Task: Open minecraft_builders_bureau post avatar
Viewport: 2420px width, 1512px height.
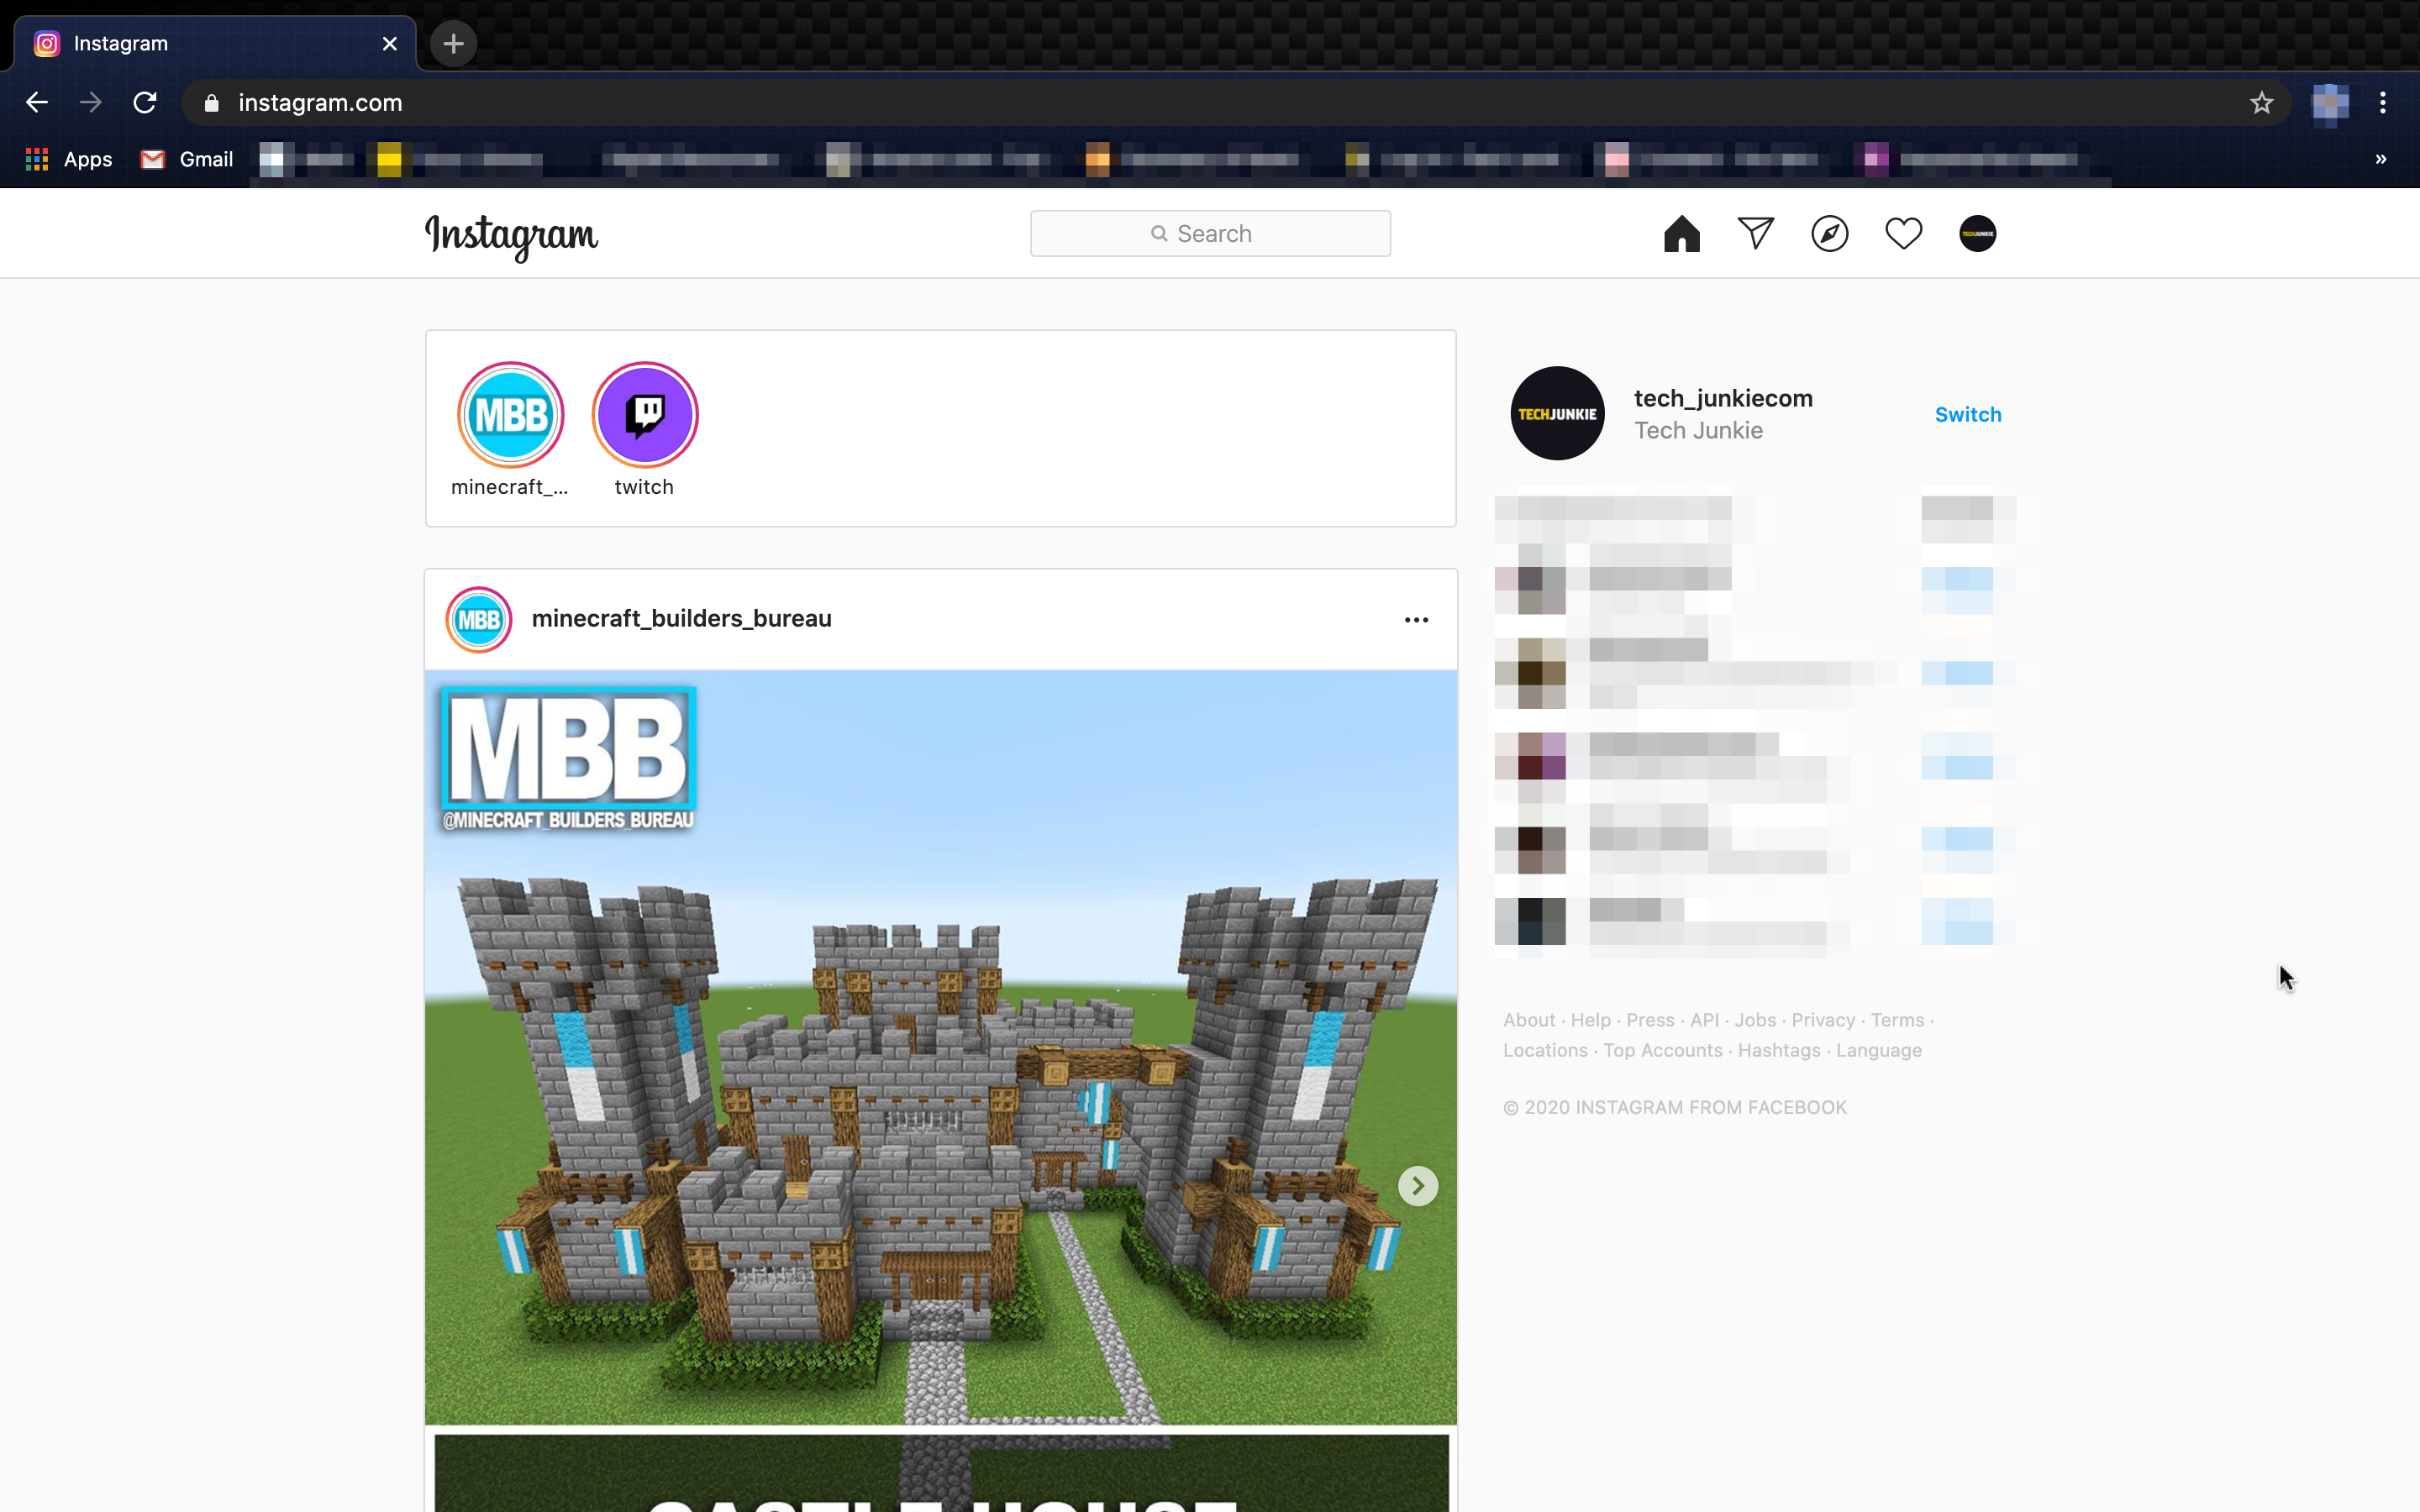Action: click(x=479, y=620)
